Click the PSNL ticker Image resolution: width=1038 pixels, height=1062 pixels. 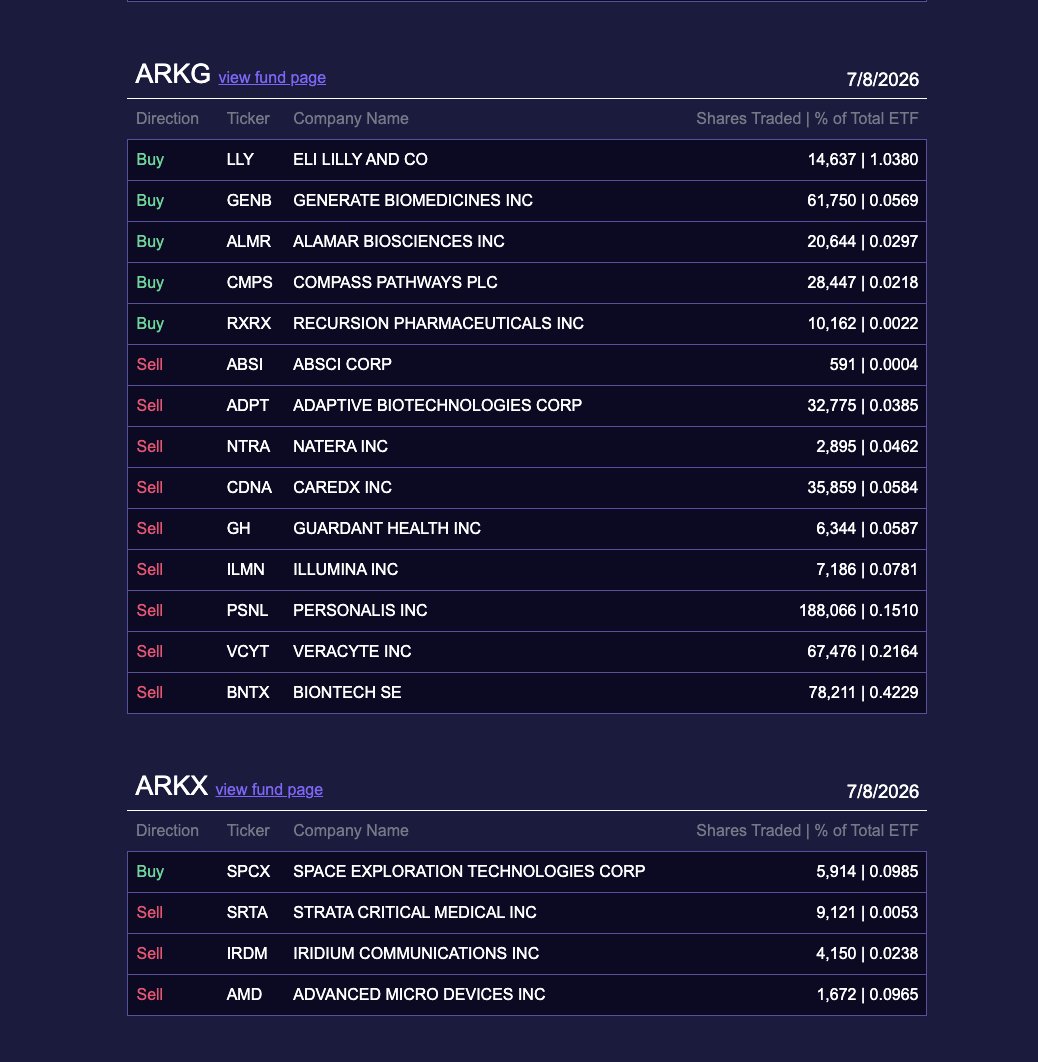[247, 610]
